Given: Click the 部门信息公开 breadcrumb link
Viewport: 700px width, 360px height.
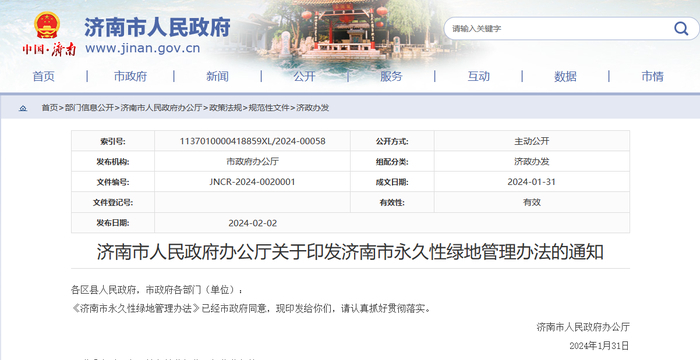Looking at the screenshot, I should [89, 108].
